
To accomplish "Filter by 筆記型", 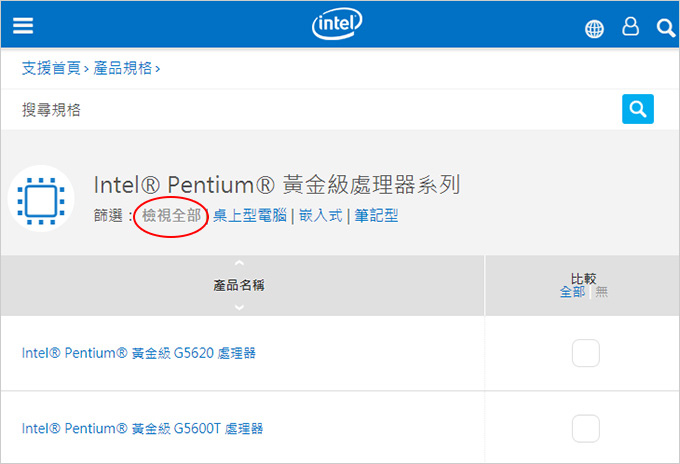I will (x=376, y=216).
